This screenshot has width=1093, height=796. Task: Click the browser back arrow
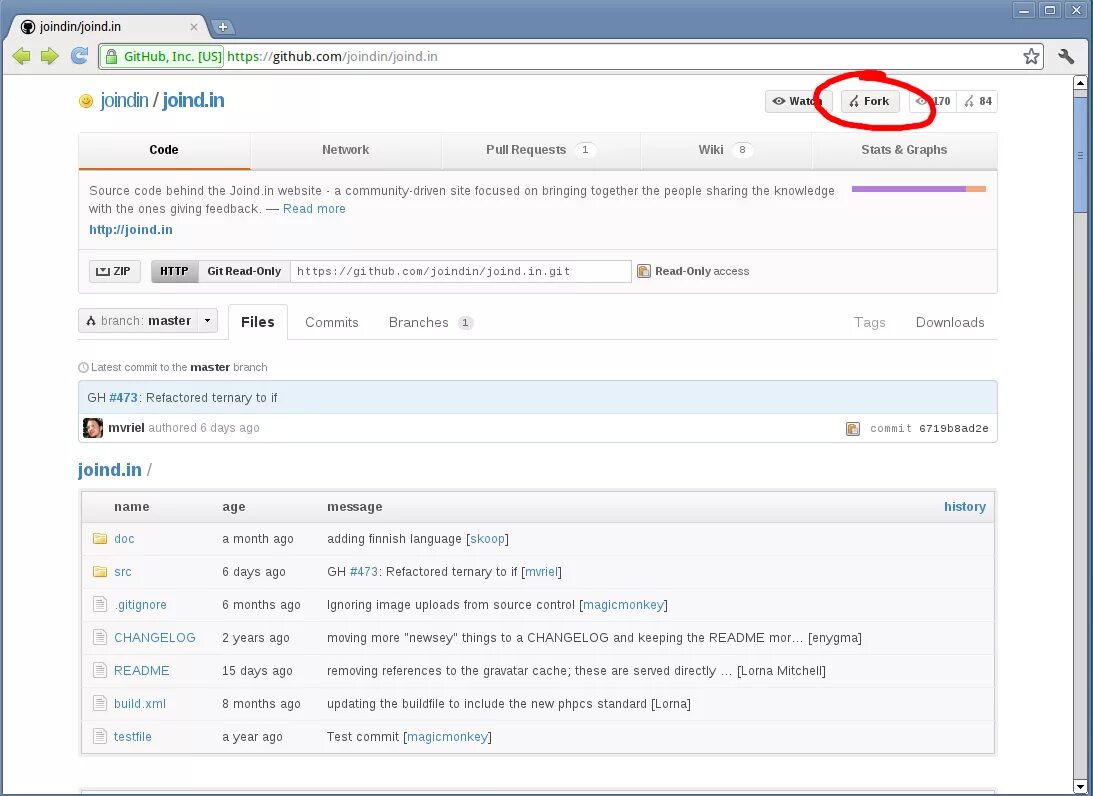tap(21, 56)
